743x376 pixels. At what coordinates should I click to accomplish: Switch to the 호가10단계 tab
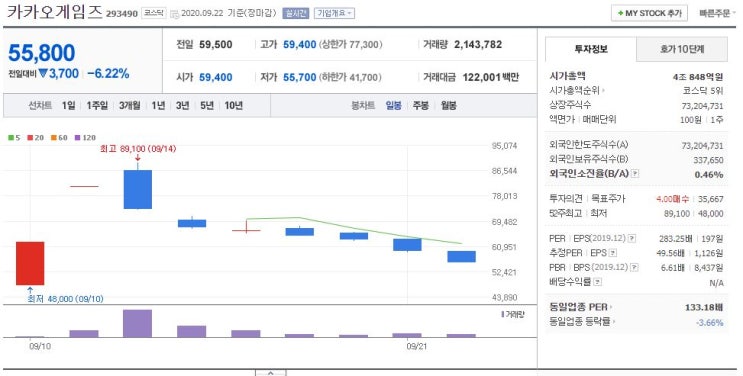tap(682, 49)
